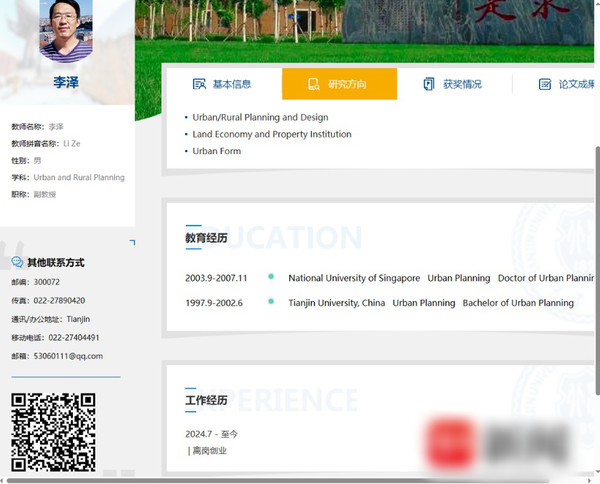Click the office address Tianjin
The image size is (600, 484).
(78, 319)
